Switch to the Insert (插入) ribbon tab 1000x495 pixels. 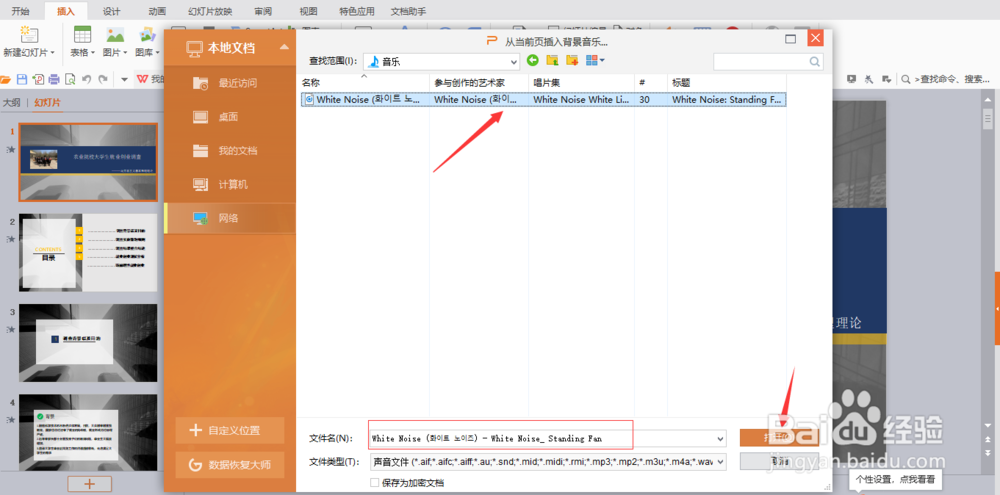[66, 11]
